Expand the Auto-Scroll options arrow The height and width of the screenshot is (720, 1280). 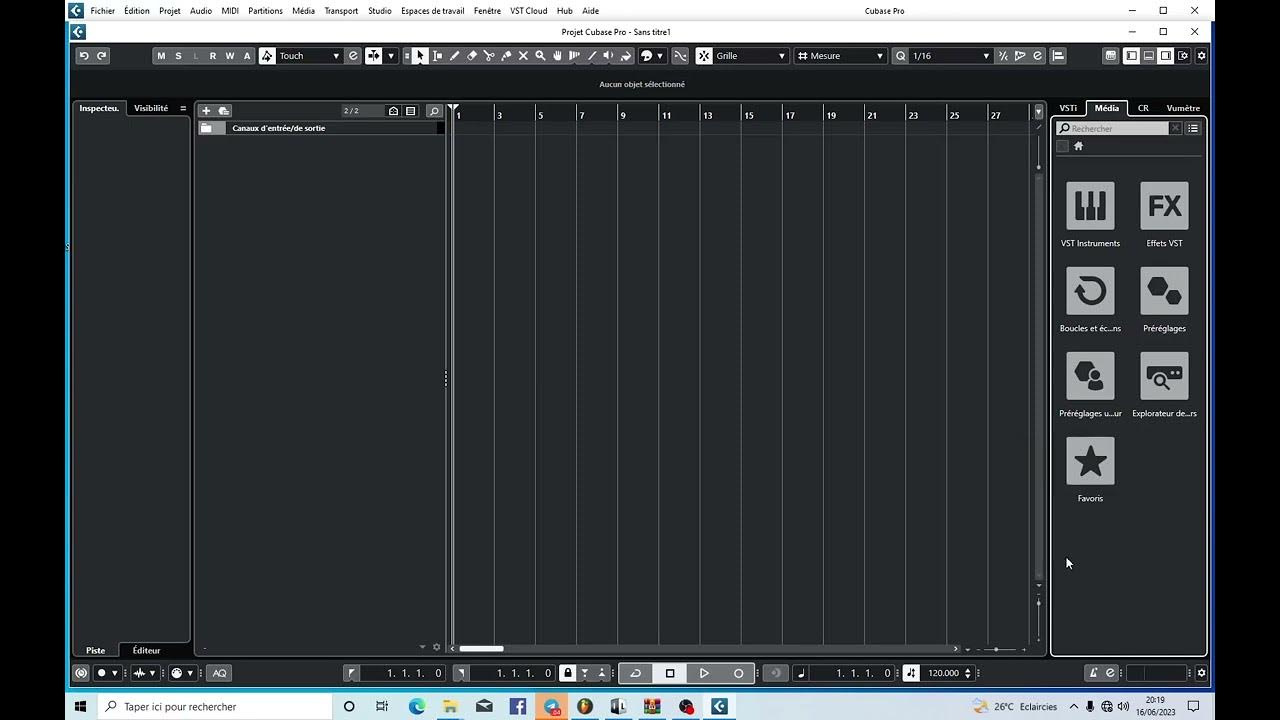pyautogui.click(x=391, y=56)
